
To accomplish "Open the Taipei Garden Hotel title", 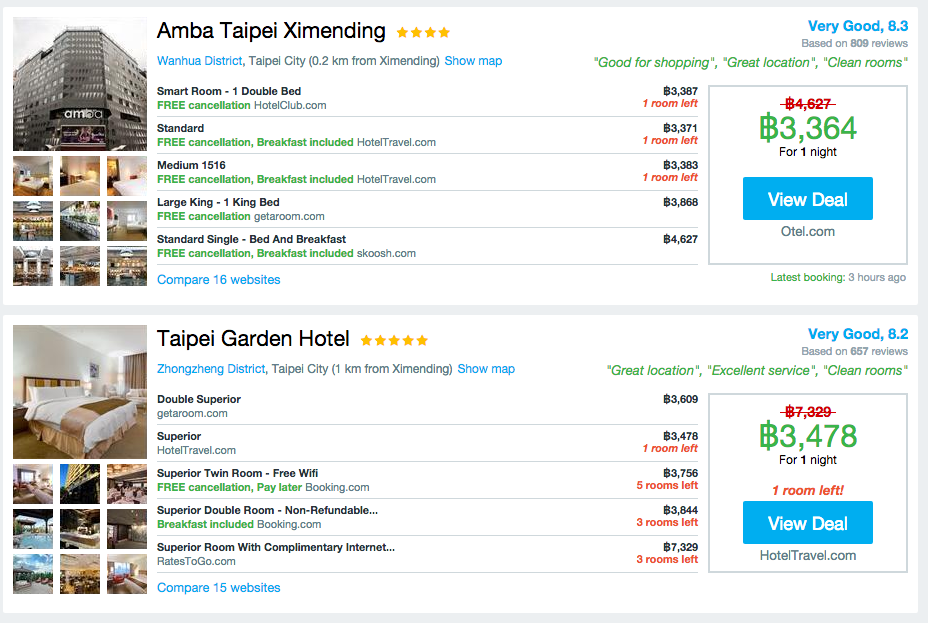I will point(253,339).
